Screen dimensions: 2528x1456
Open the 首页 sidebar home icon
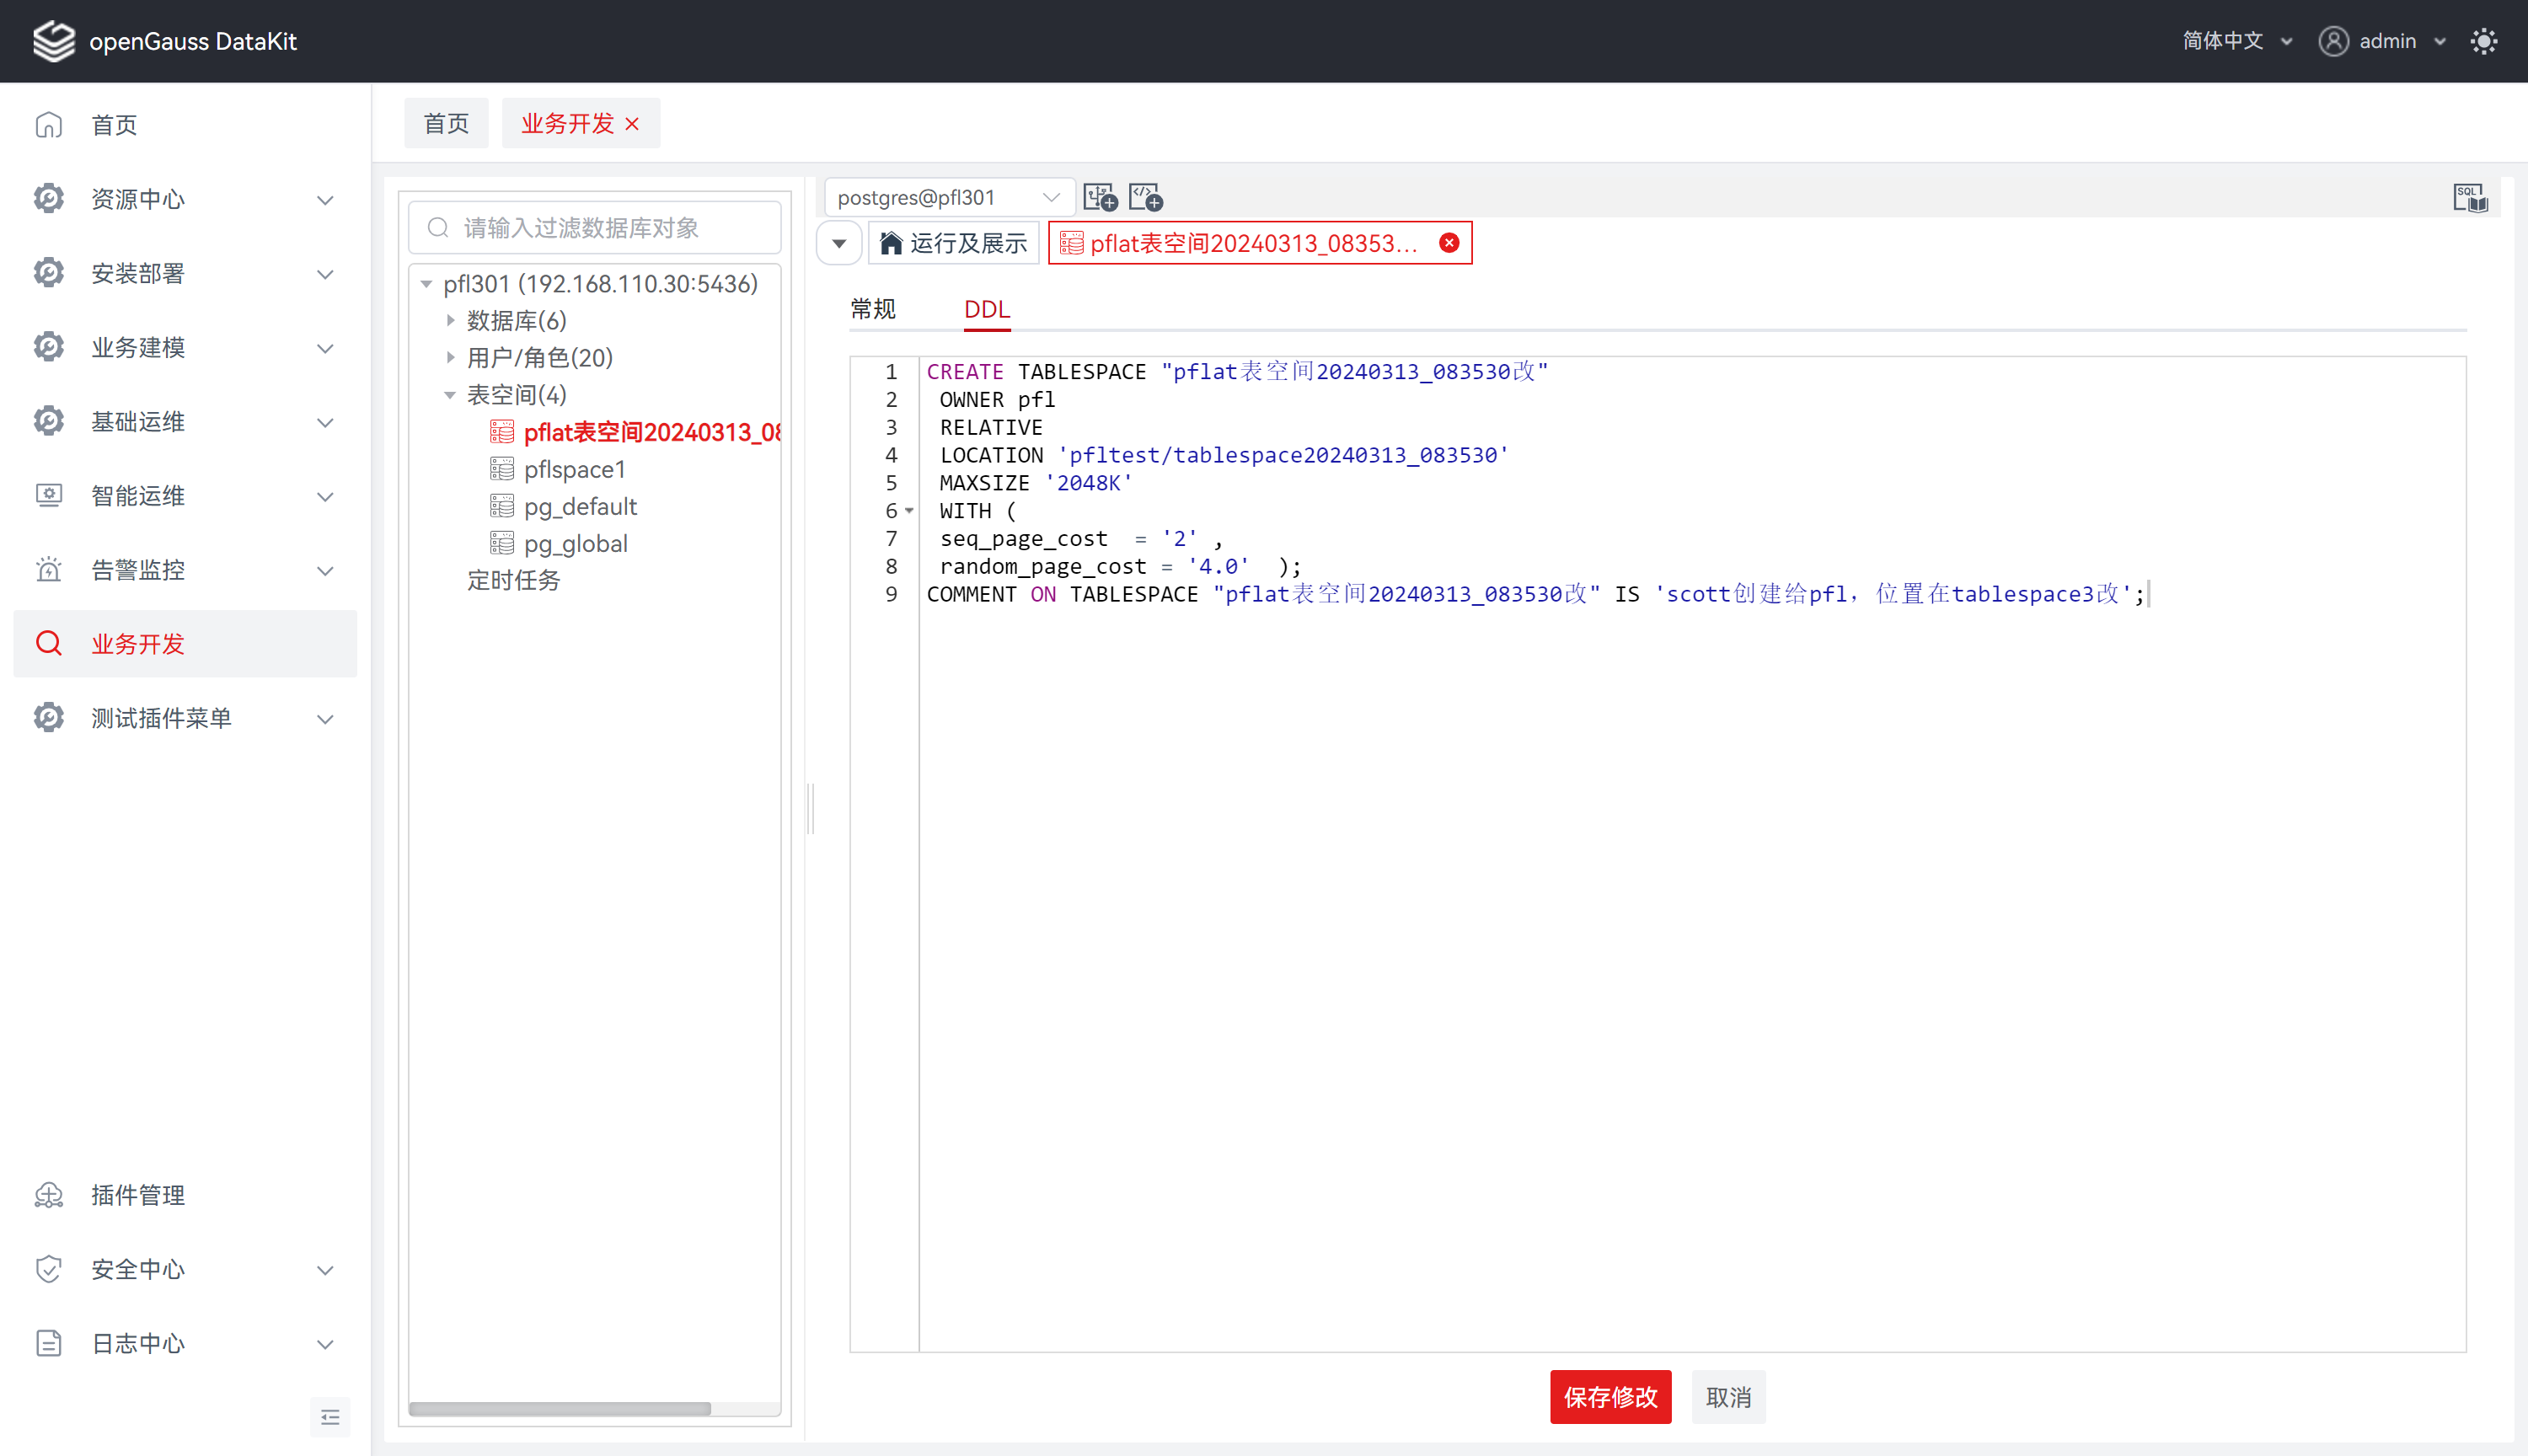pyautogui.click(x=49, y=125)
